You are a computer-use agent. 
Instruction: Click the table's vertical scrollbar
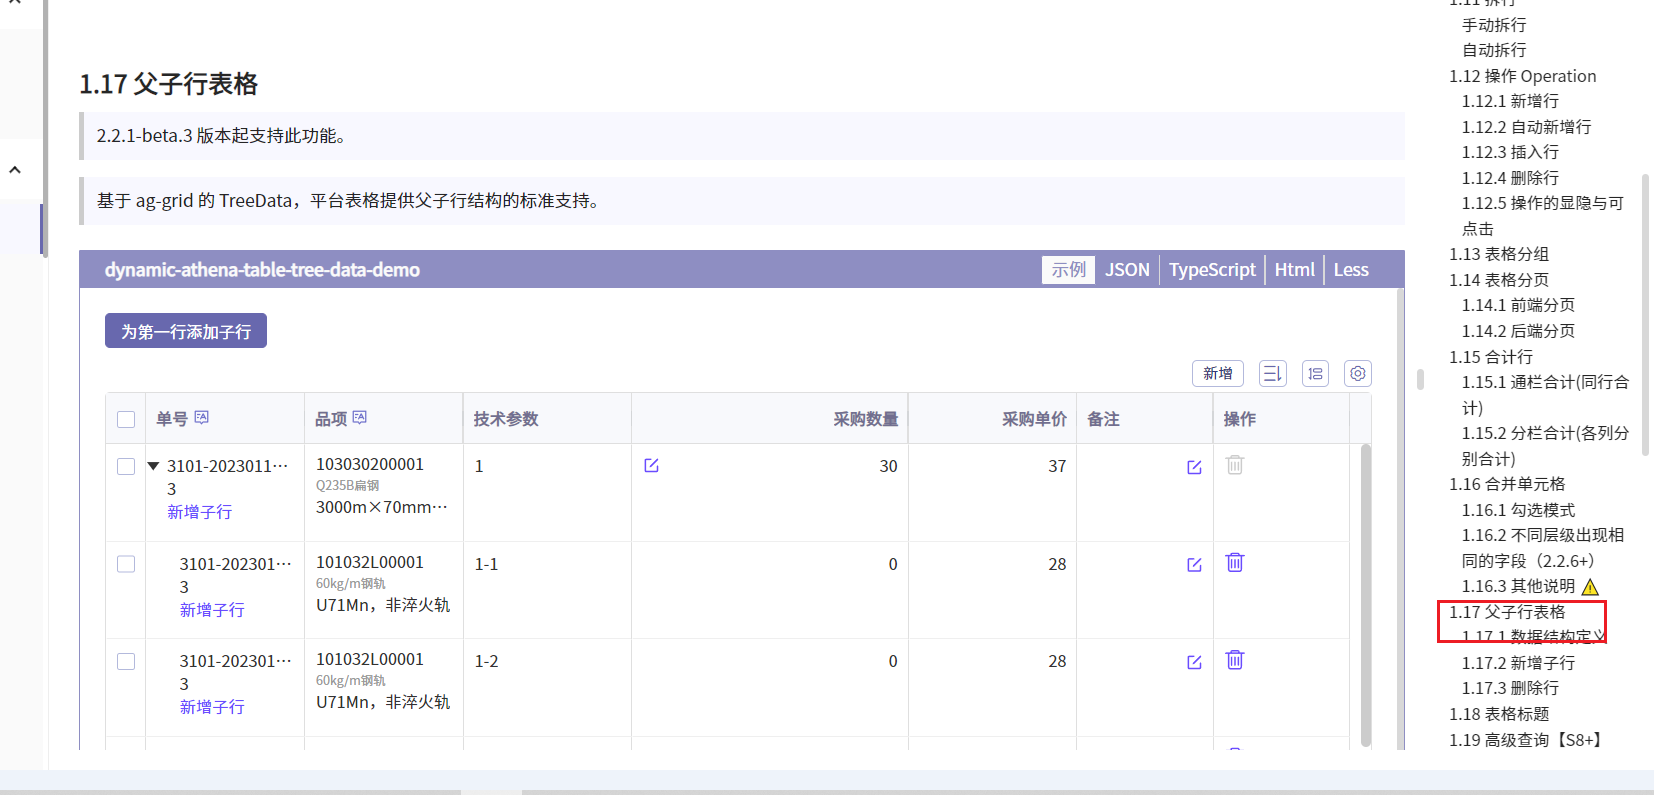click(1366, 595)
